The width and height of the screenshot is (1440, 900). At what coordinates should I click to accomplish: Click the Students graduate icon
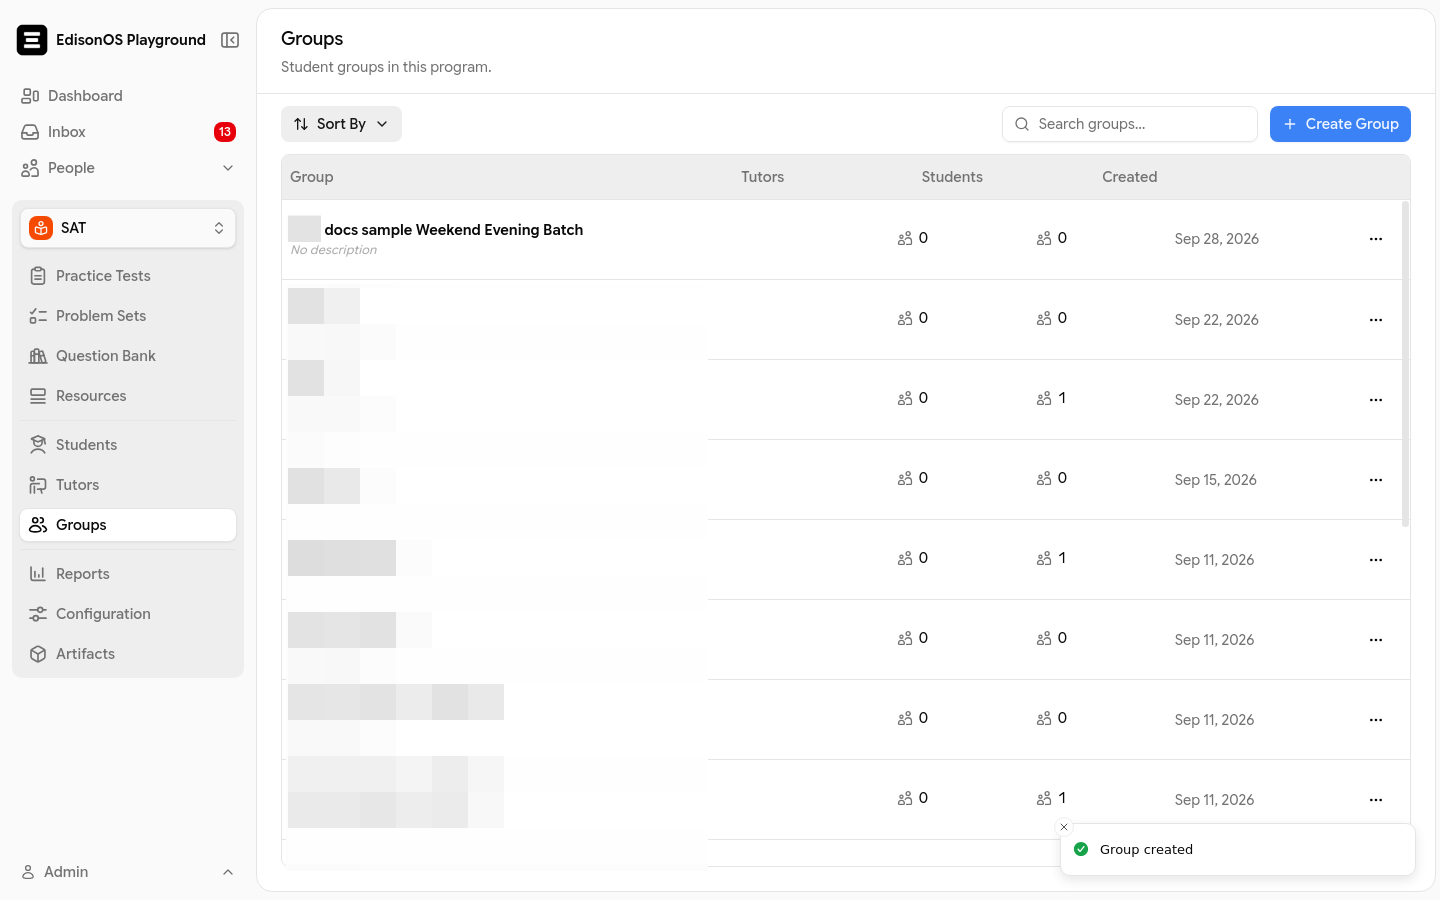(38, 445)
